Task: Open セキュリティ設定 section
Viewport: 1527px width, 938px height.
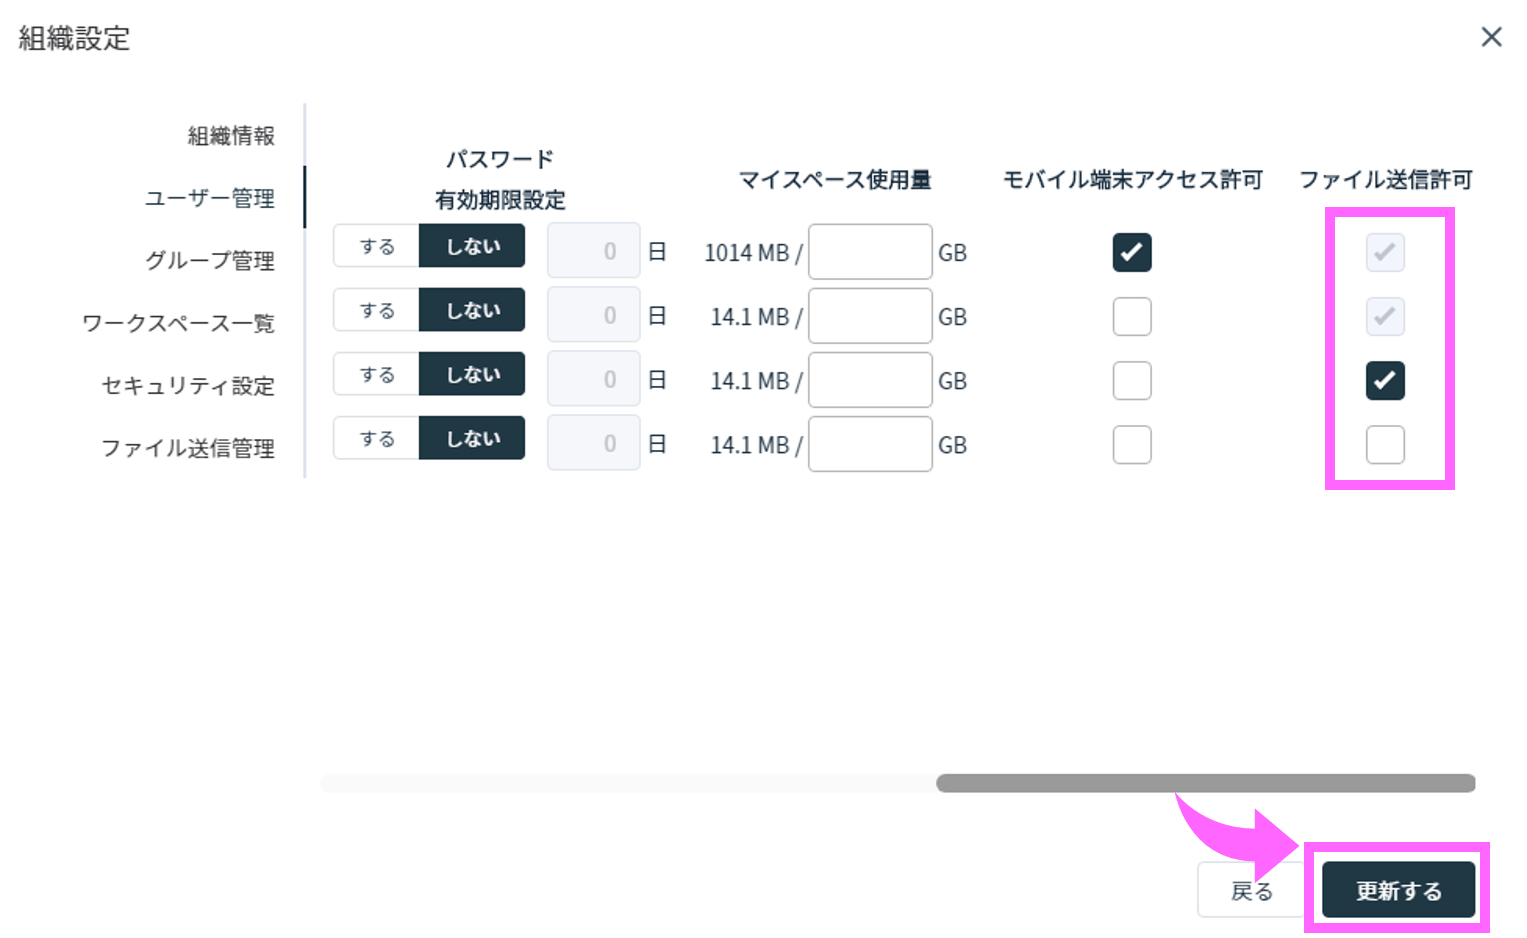Action: pos(187,385)
